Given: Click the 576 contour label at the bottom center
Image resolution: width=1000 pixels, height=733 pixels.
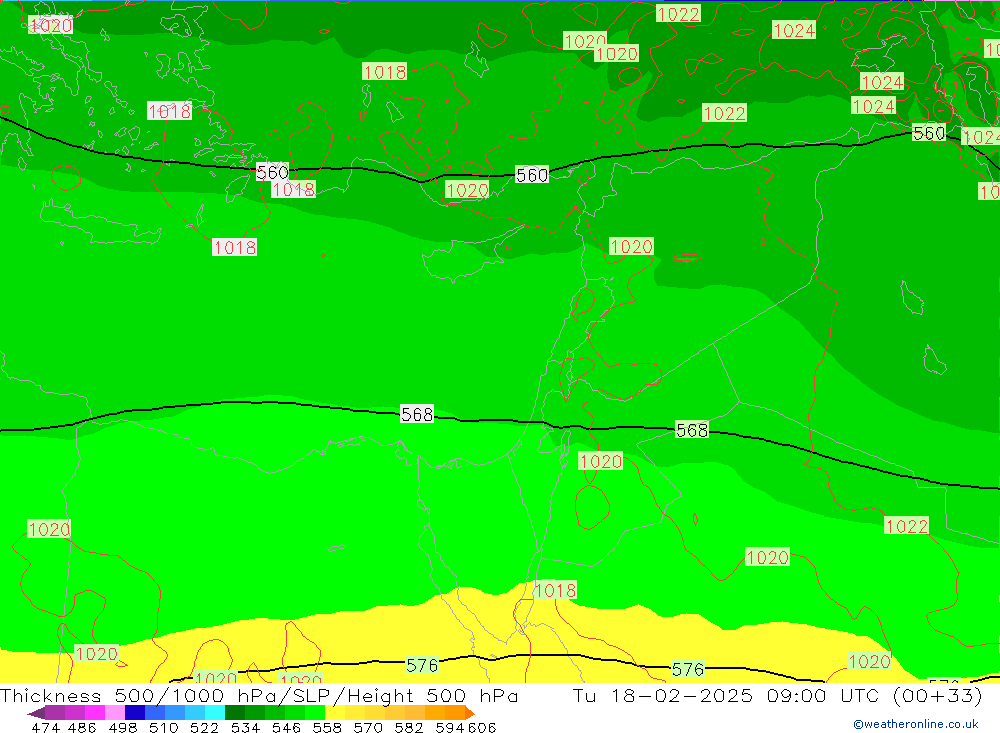Looking at the screenshot, I should tap(422, 665).
